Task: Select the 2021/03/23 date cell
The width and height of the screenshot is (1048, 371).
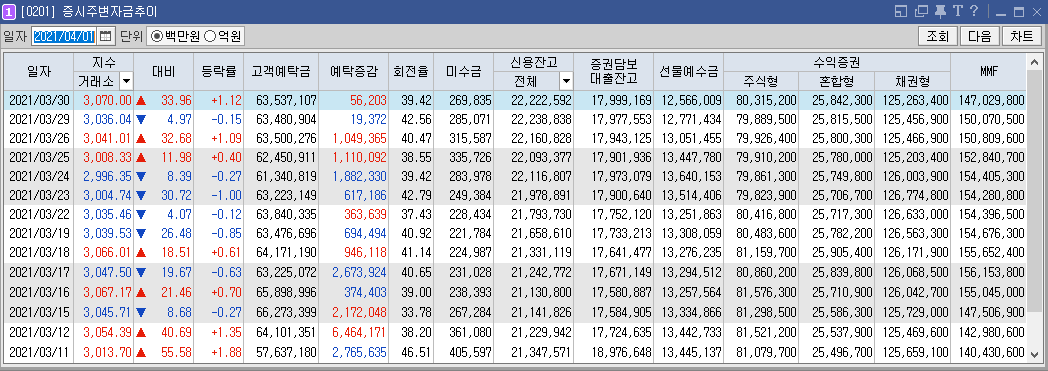Action: [x=39, y=196]
